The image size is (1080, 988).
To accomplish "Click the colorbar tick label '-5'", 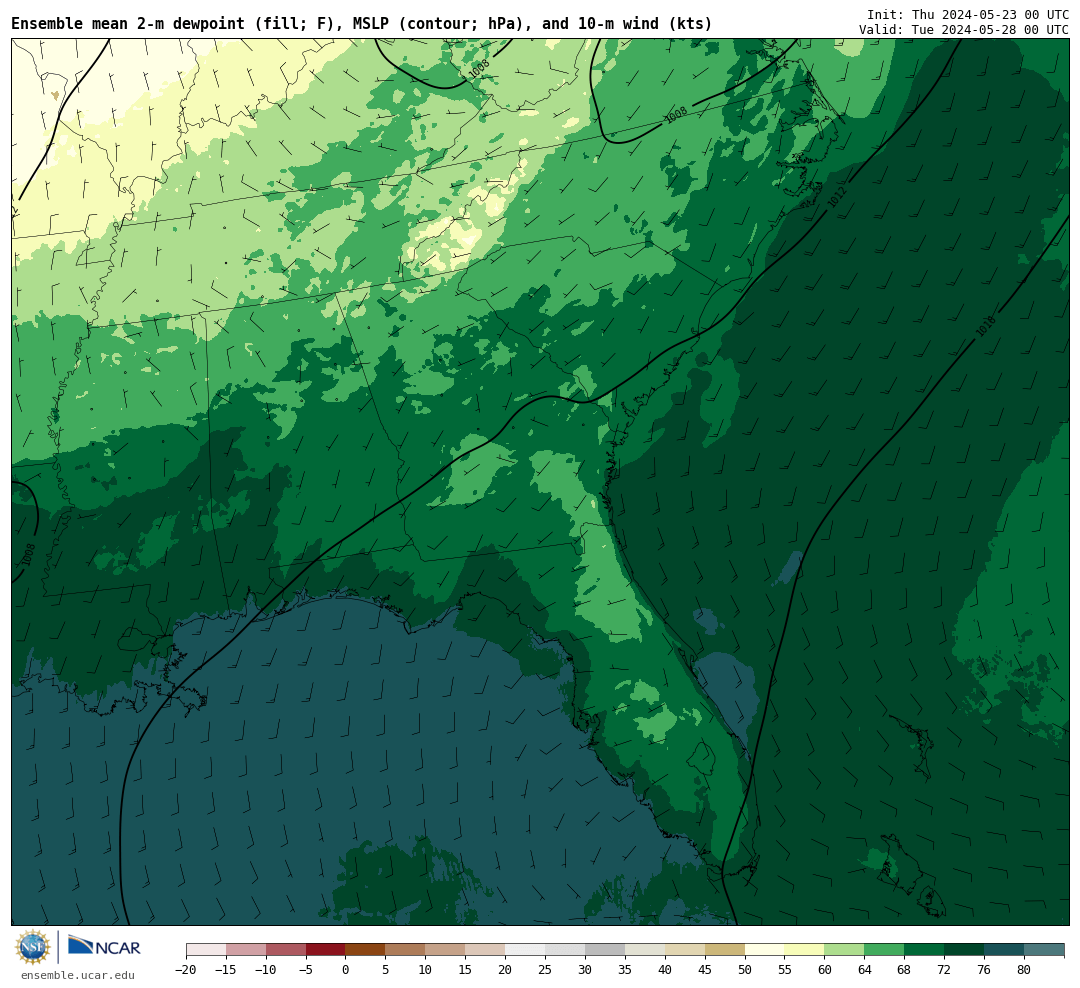I will point(306,970).
